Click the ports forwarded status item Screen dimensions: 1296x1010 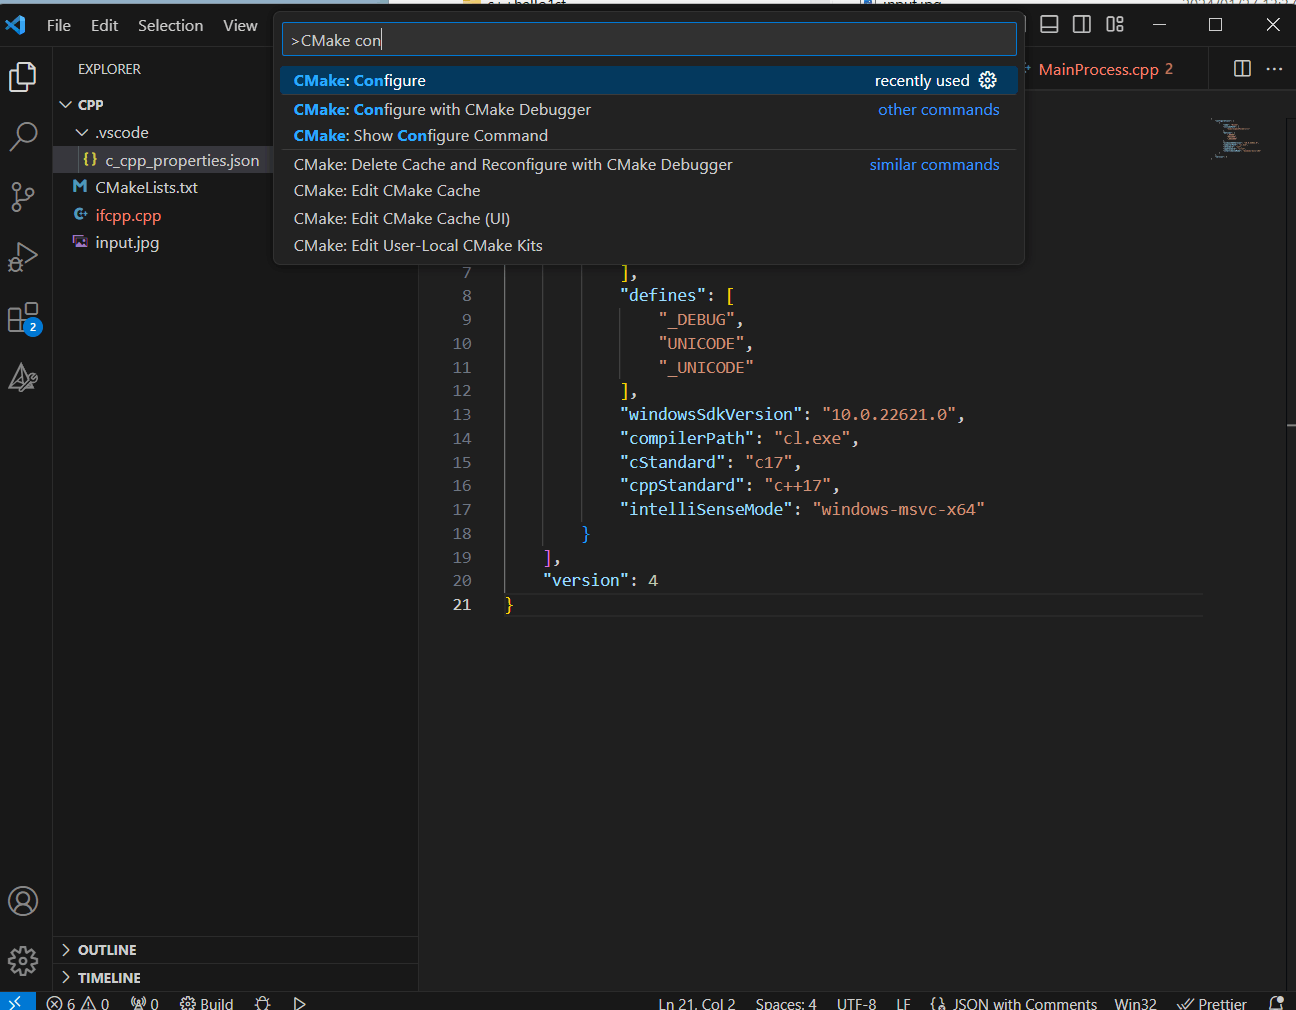145,1003
